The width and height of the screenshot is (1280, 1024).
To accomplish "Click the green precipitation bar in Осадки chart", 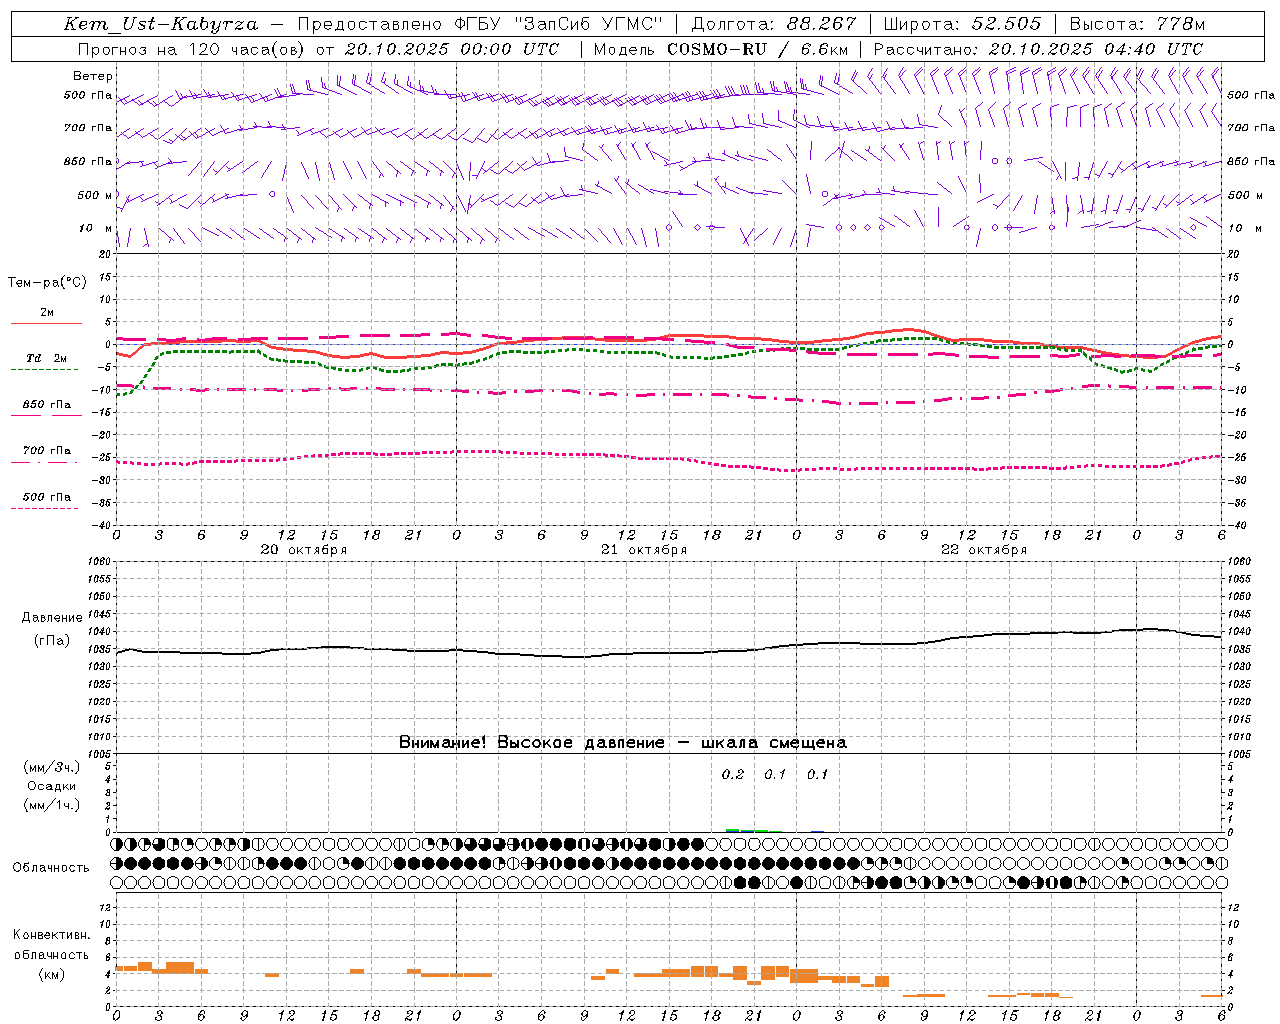I will [x=746, y=830].
